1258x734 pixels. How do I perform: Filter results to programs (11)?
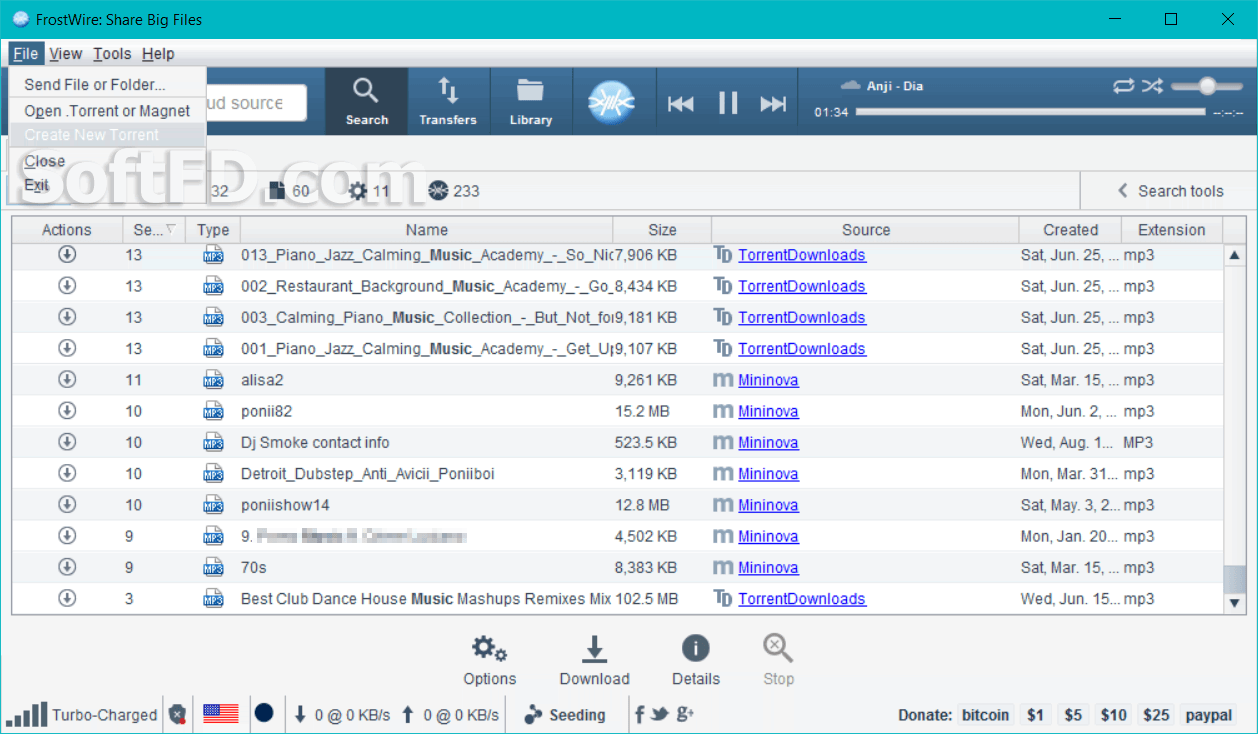pyautogui.click(x=369, y=191)
